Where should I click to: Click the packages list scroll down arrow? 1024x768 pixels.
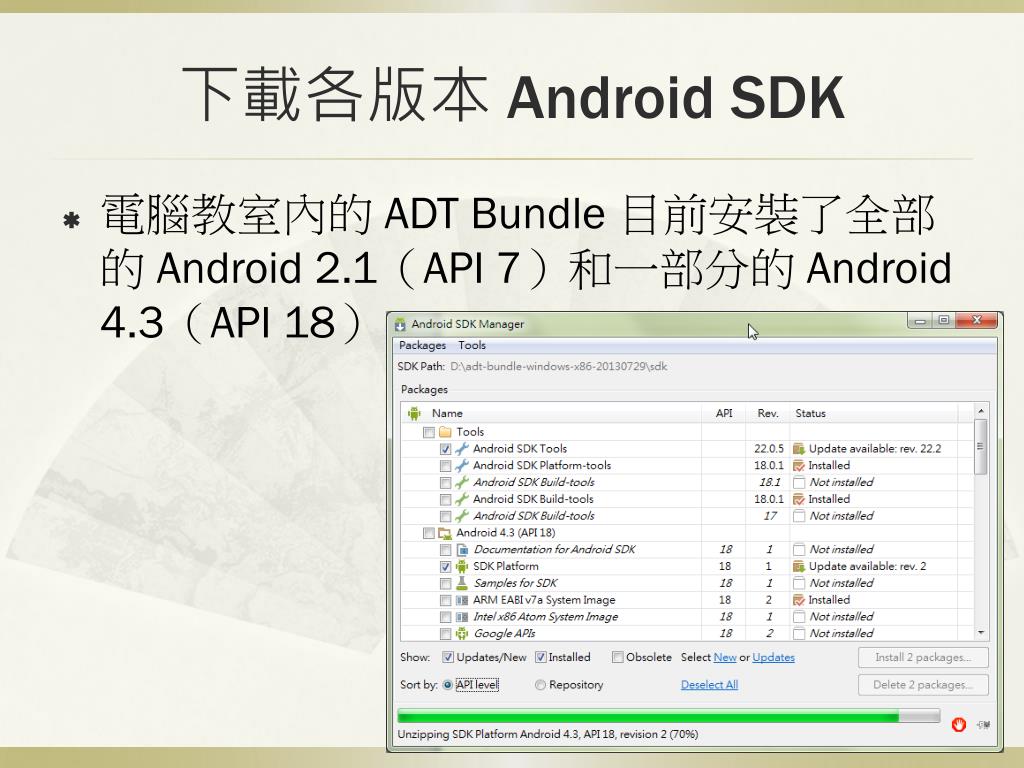tap(980, 633)
